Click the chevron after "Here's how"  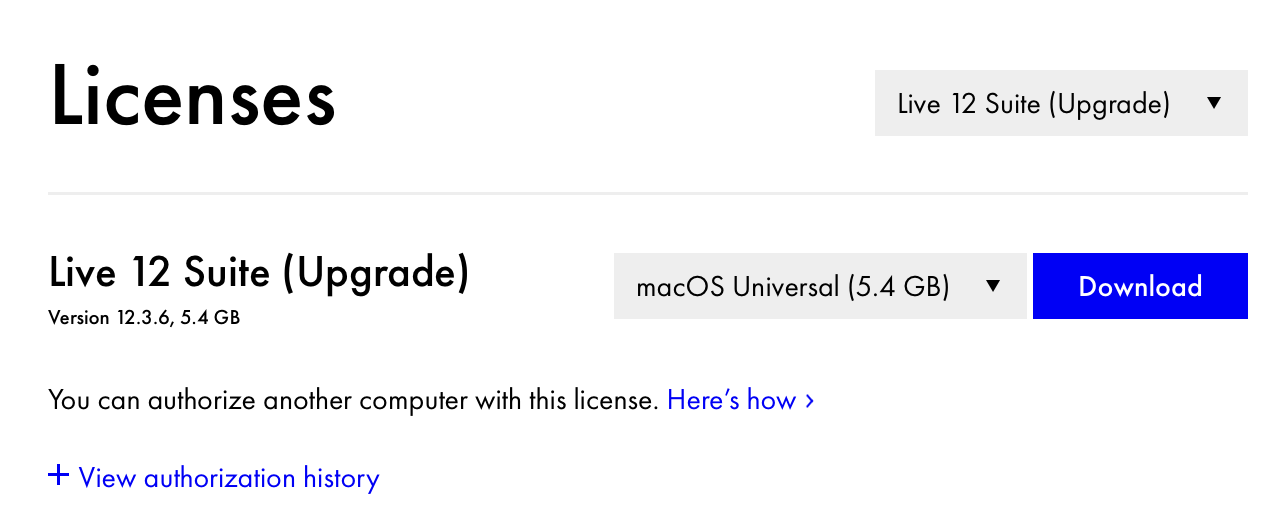[x=810, y=401]
